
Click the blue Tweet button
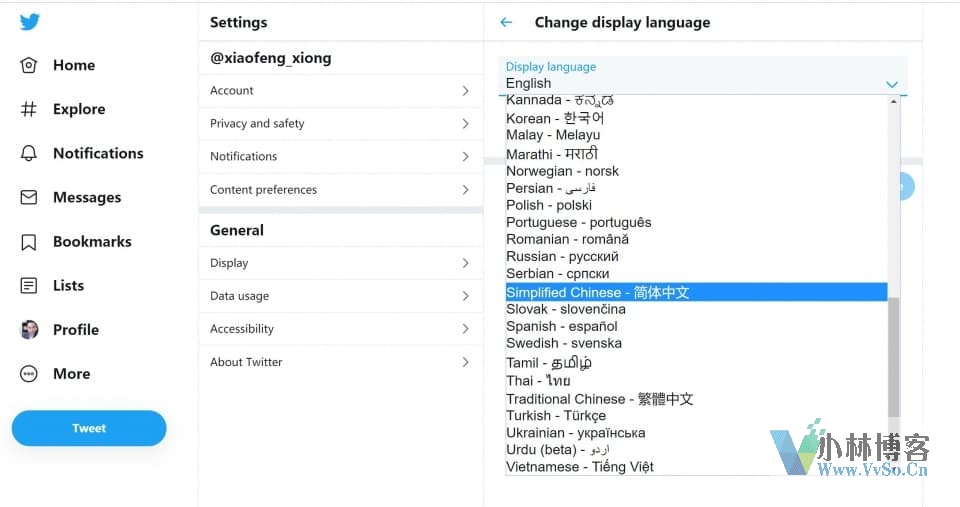coord(89,428)
